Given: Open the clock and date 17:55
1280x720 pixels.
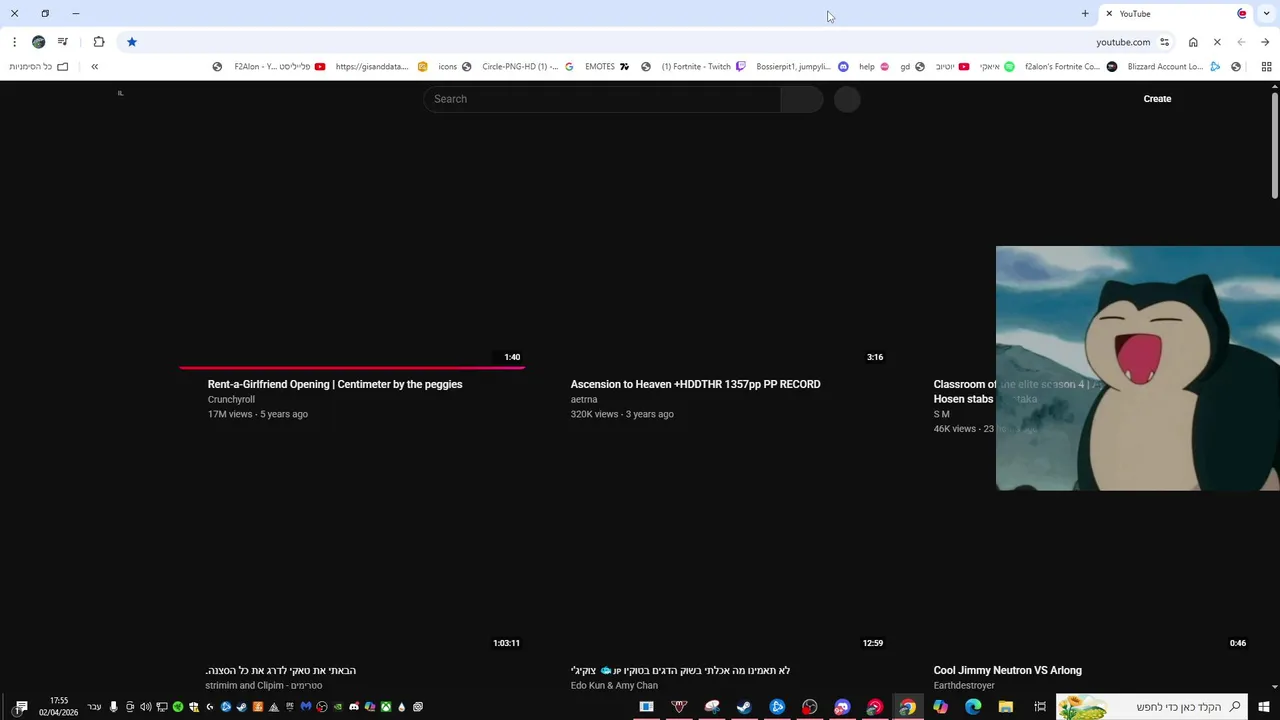Looking at the screenshot, I should (x=58, y=707).
